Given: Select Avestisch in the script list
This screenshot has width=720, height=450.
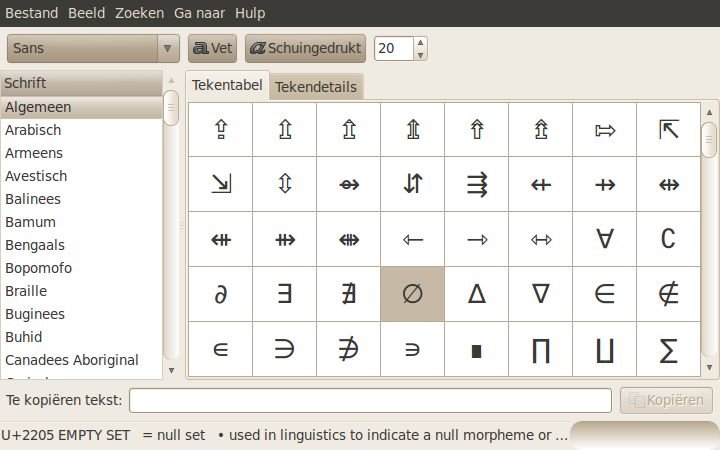Looking at the screenshot, I should pyautogui.click(x=81, y=176).
